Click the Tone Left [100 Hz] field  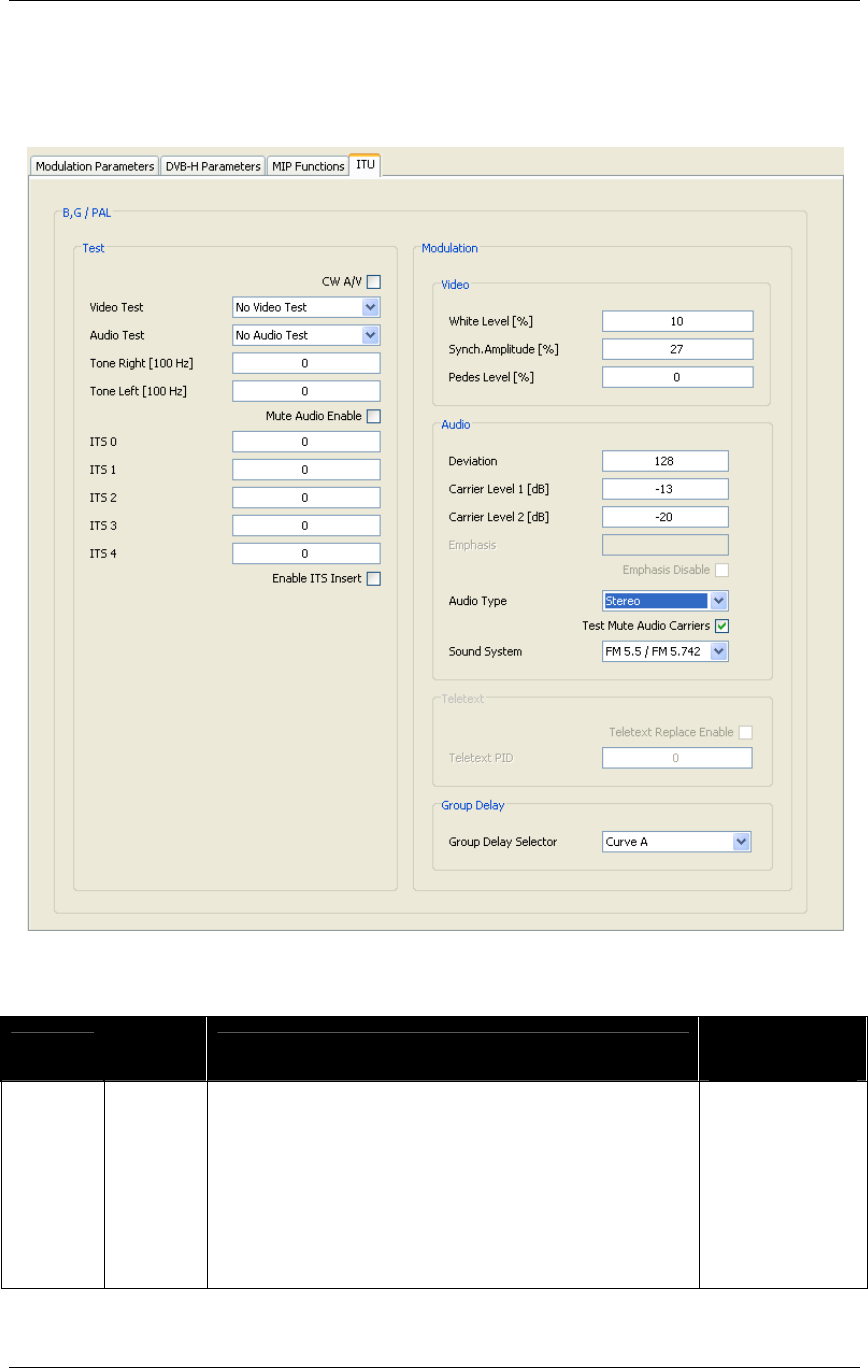click(307, 391)
